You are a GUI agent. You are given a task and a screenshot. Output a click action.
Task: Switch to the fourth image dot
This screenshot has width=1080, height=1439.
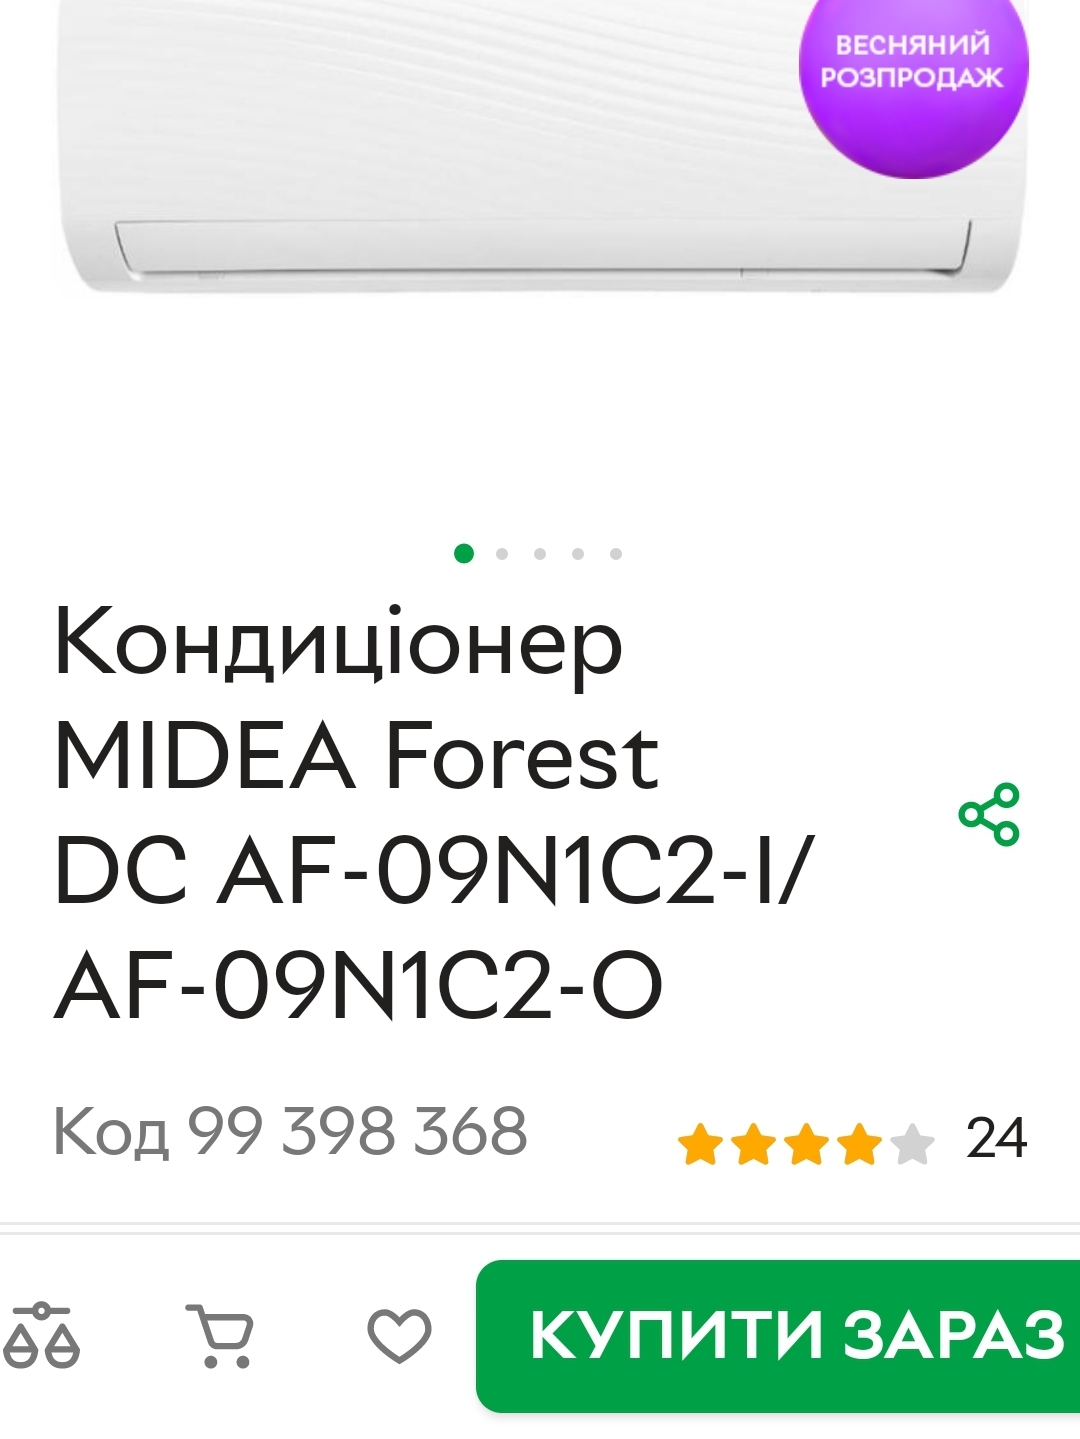(578, 554)
